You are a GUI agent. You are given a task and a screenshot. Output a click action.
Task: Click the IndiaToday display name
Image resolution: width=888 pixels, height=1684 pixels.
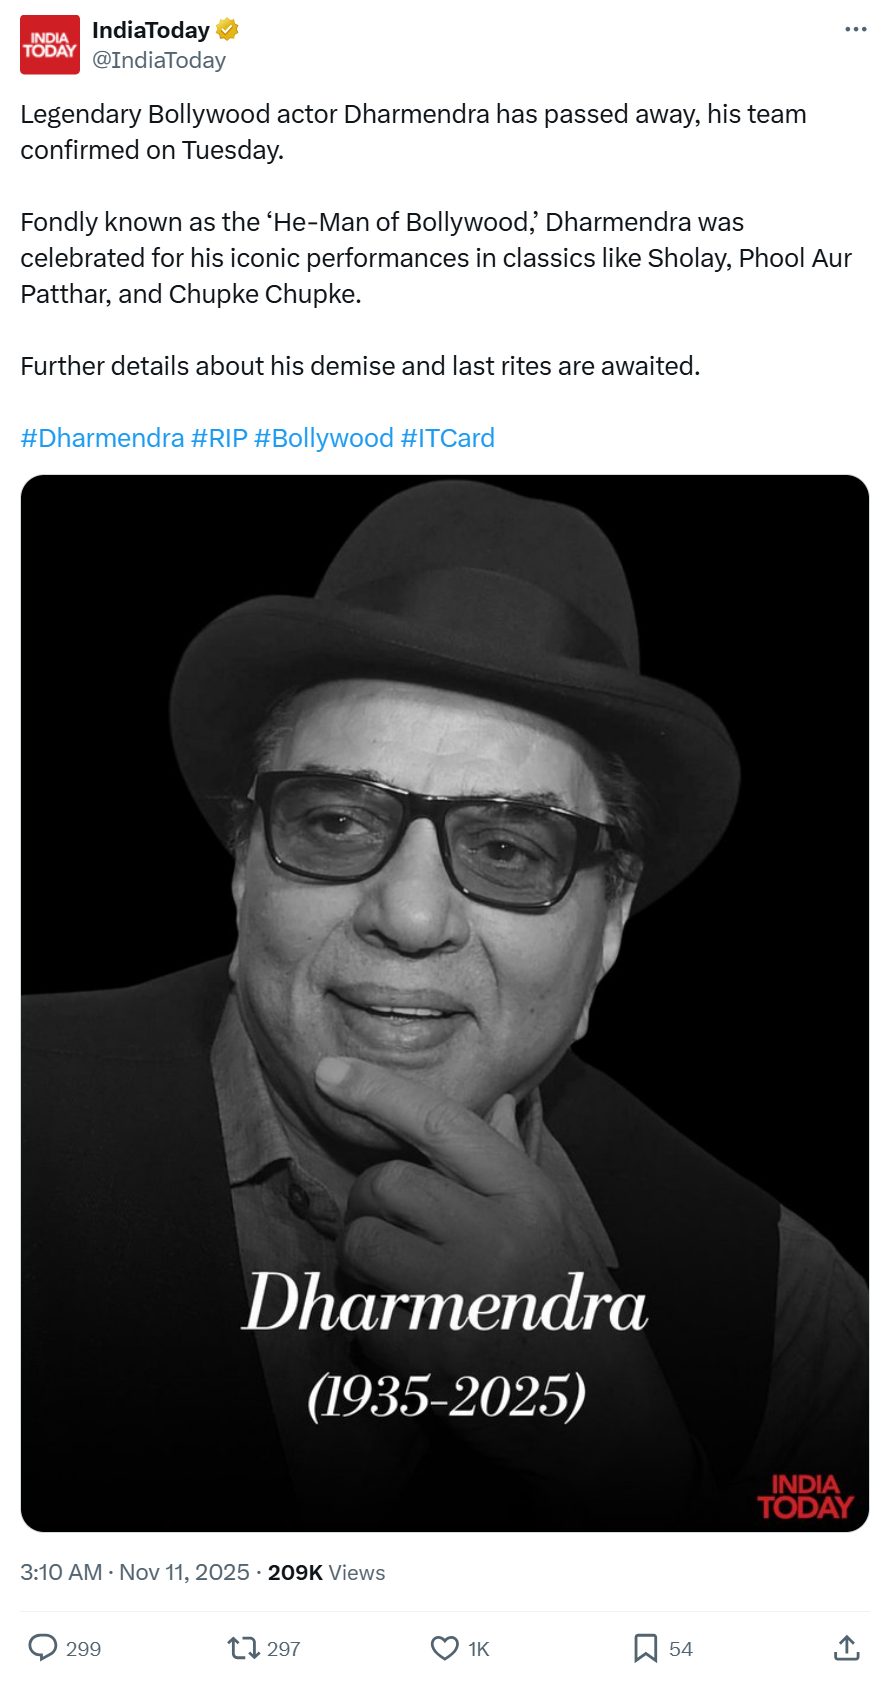(x=151, y=30)
